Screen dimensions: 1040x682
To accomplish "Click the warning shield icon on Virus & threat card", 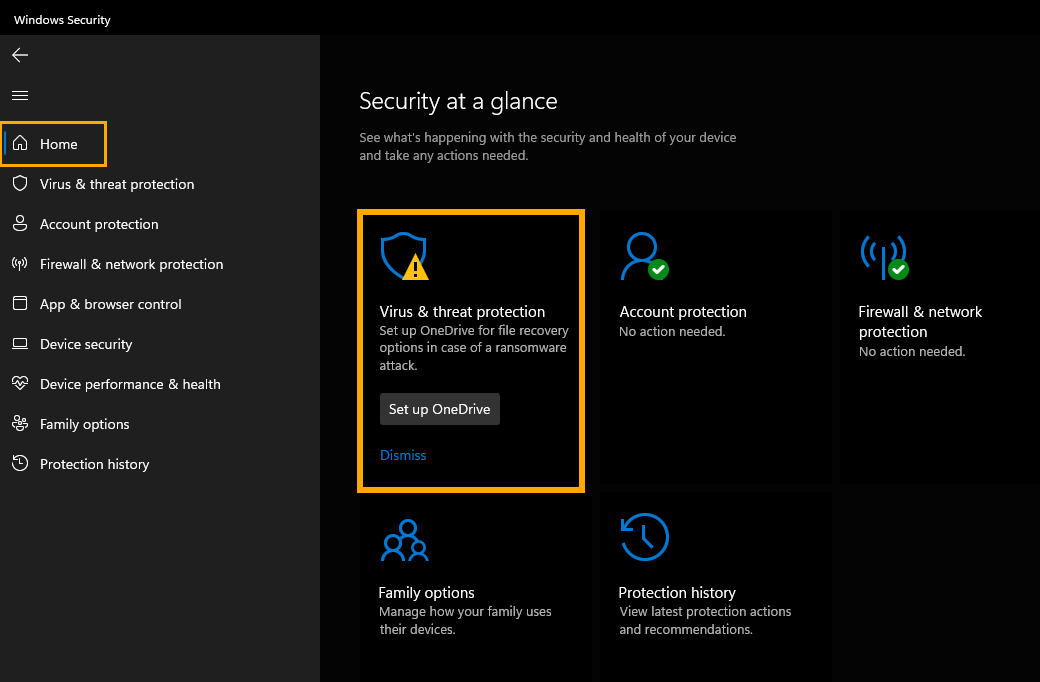I will click(405, 256).
